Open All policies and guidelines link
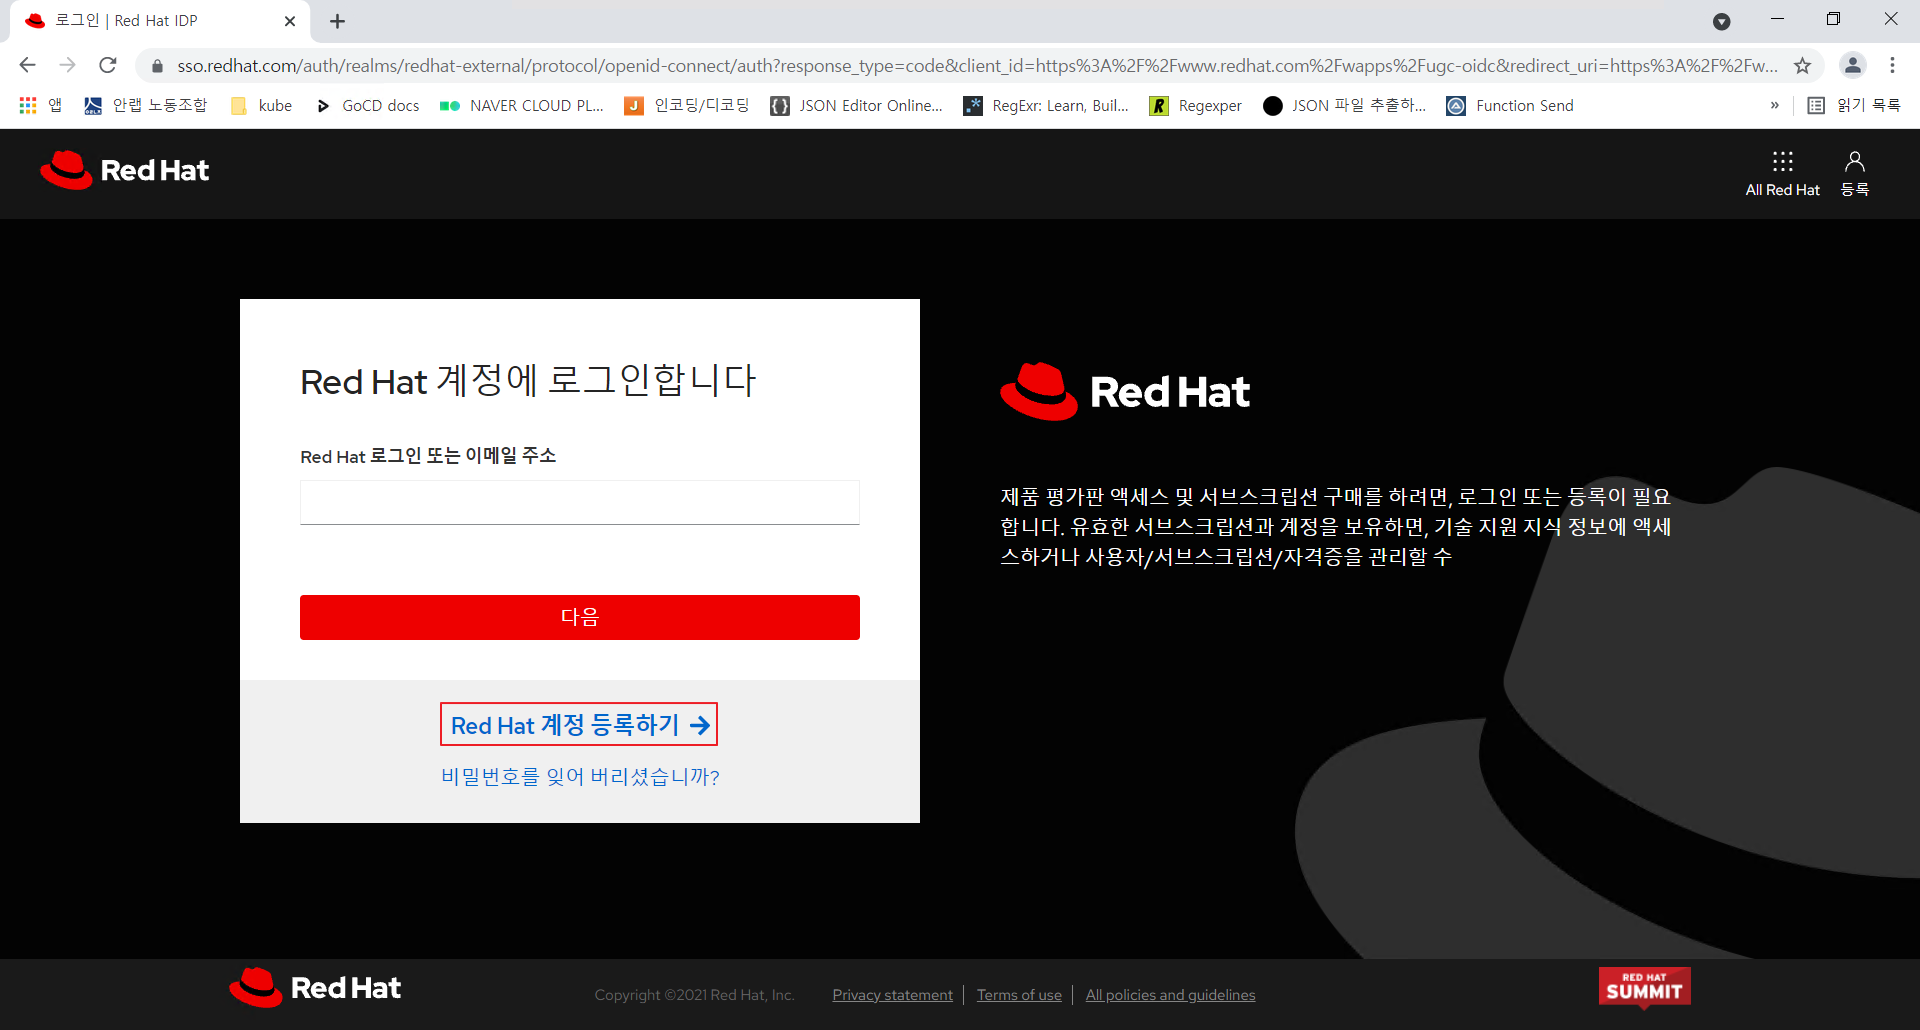1920x1030 pixels. (x=1170, y=995)
